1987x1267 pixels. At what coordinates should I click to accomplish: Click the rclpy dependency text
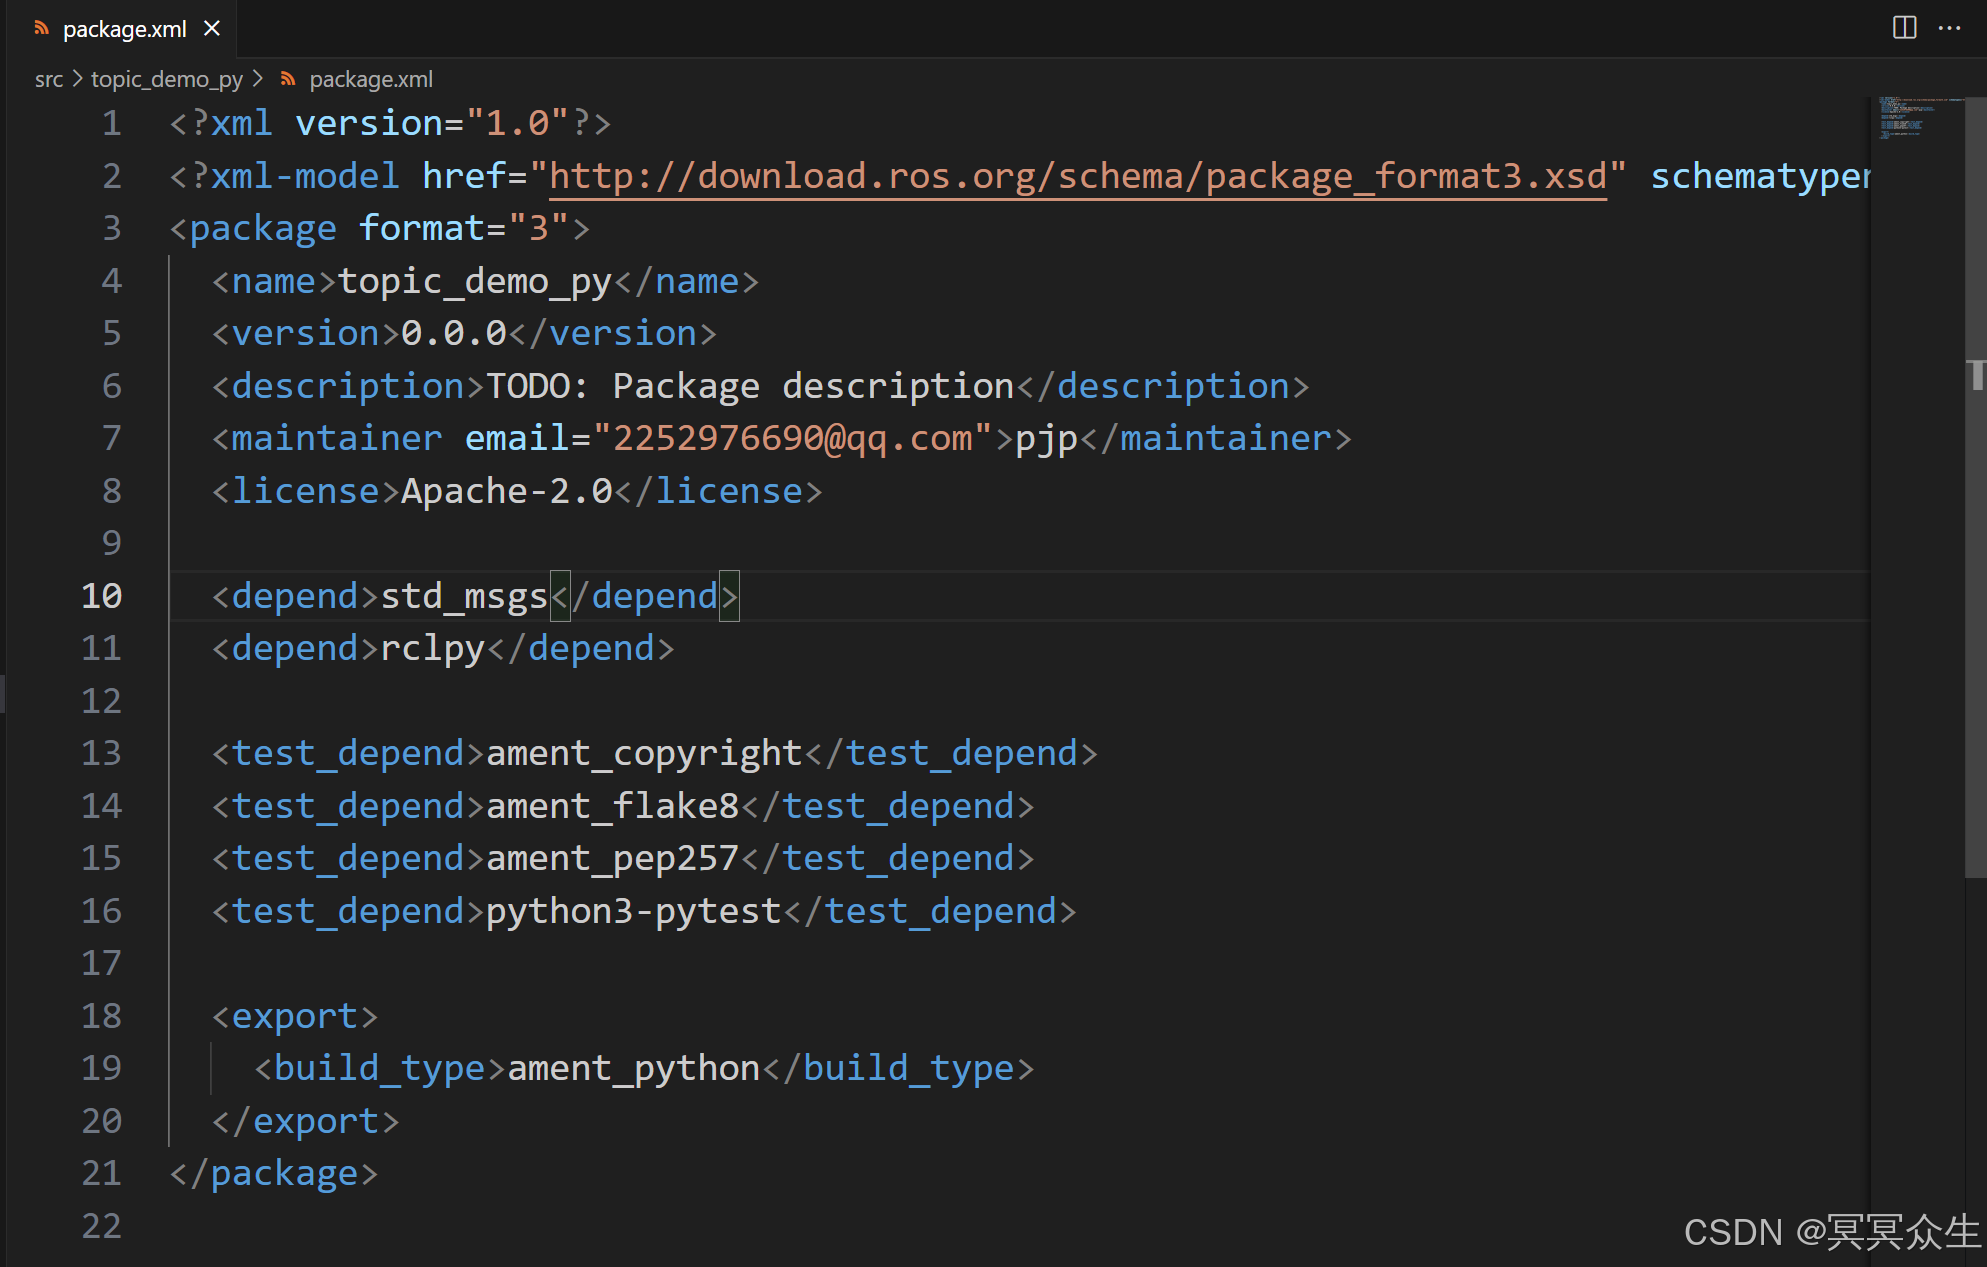click(x=432, y=648)
